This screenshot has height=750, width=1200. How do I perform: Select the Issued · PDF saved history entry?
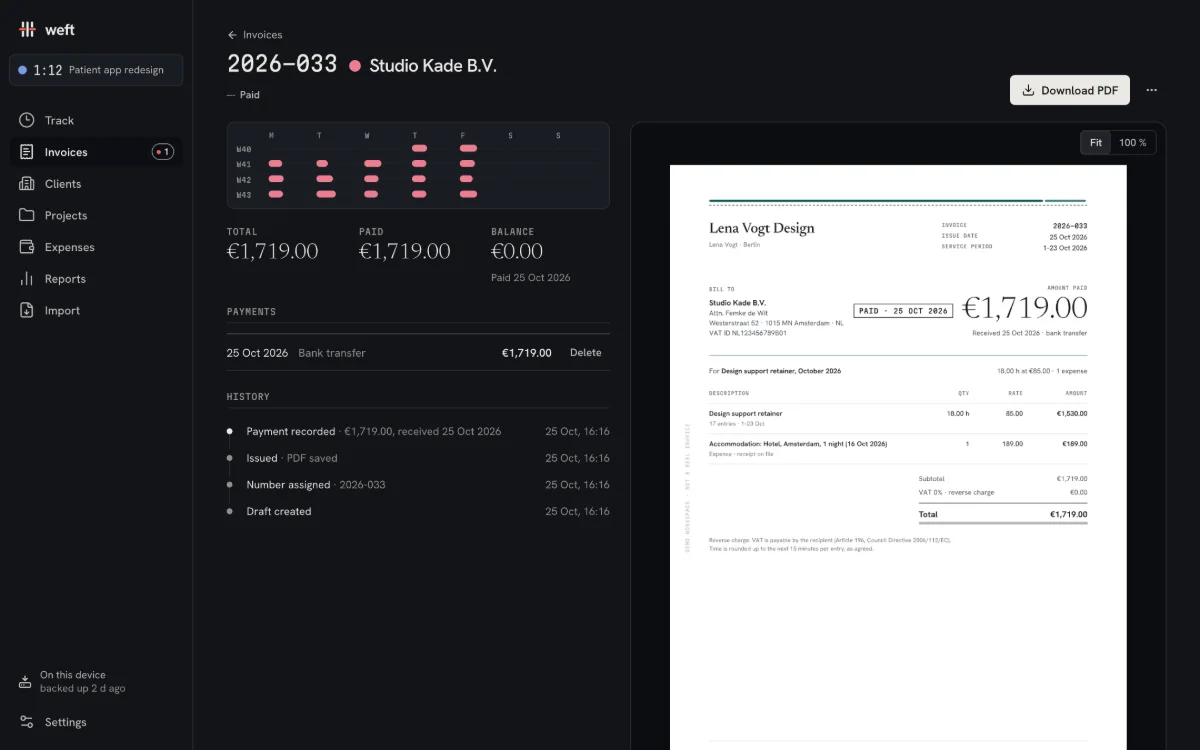pyautogui.click(x=418, y=458)
